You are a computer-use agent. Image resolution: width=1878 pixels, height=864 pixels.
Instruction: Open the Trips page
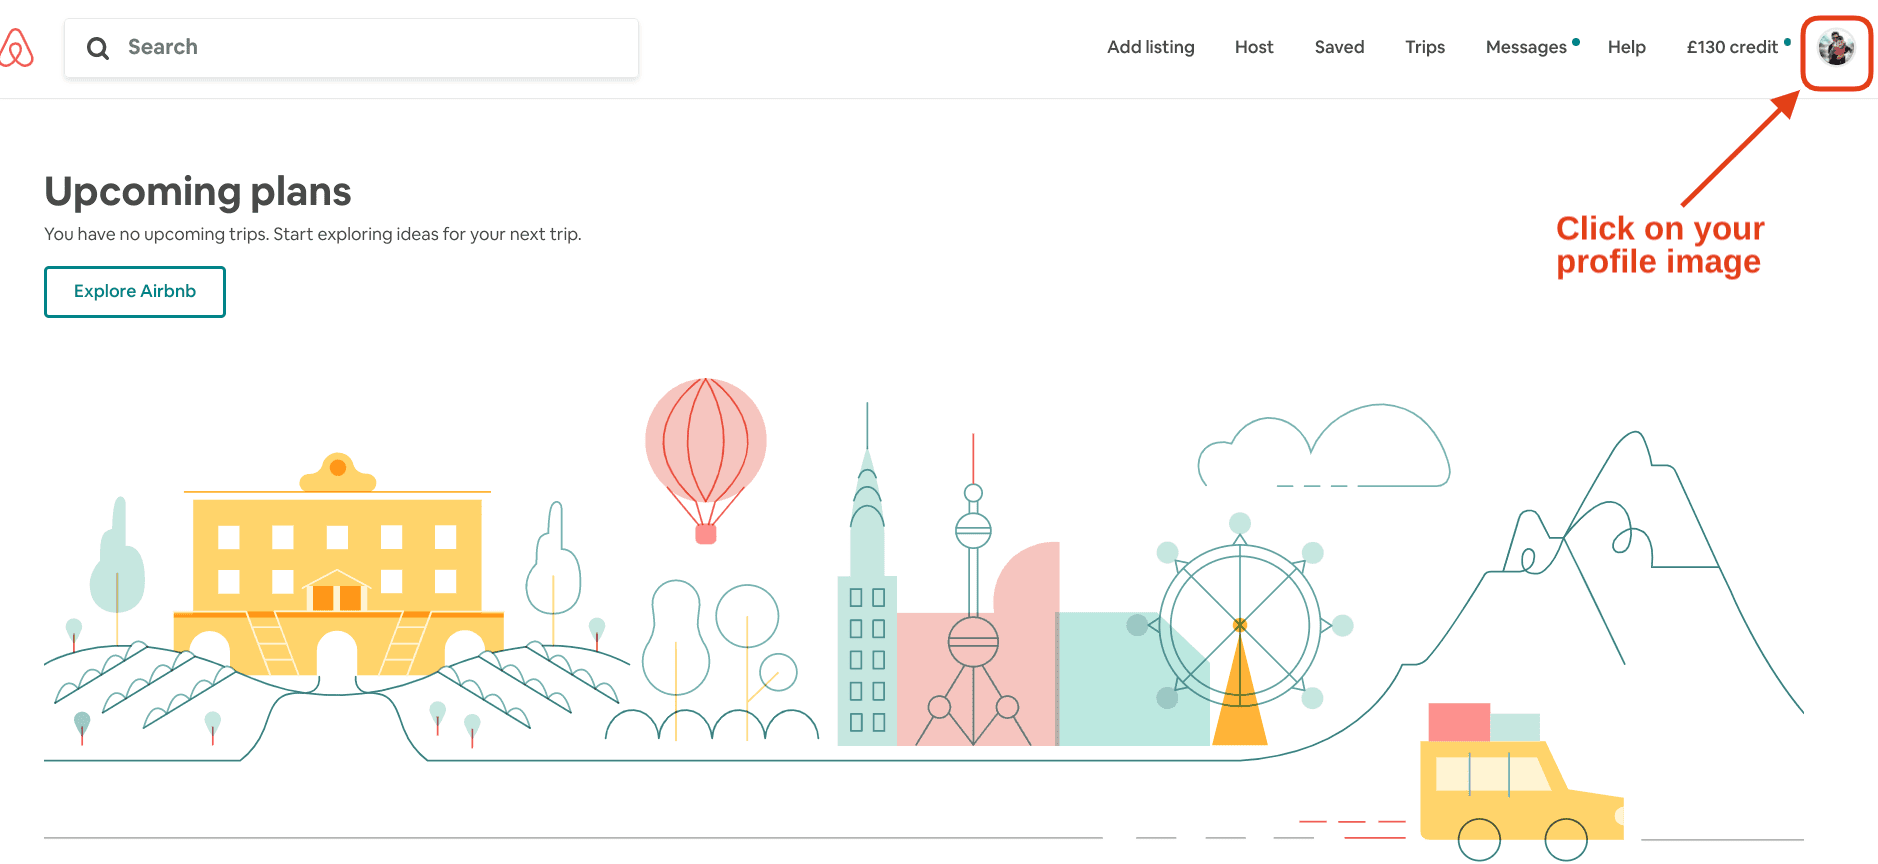click(x=1425, y=47)
